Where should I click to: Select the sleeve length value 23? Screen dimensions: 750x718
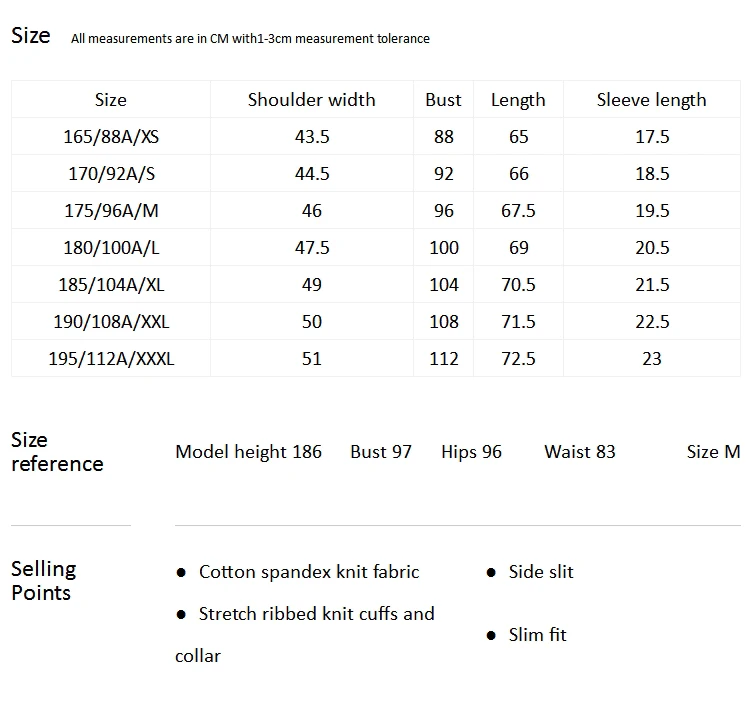651,359
